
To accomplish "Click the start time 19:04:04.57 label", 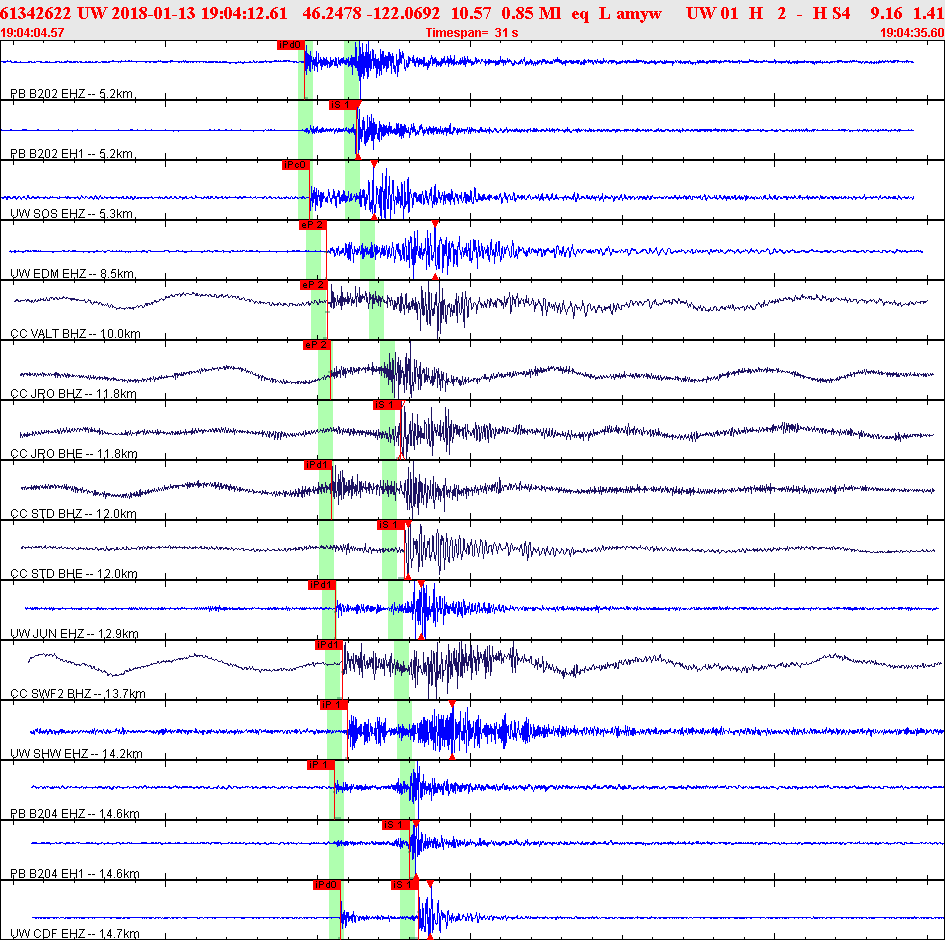I will coord(32,33).
